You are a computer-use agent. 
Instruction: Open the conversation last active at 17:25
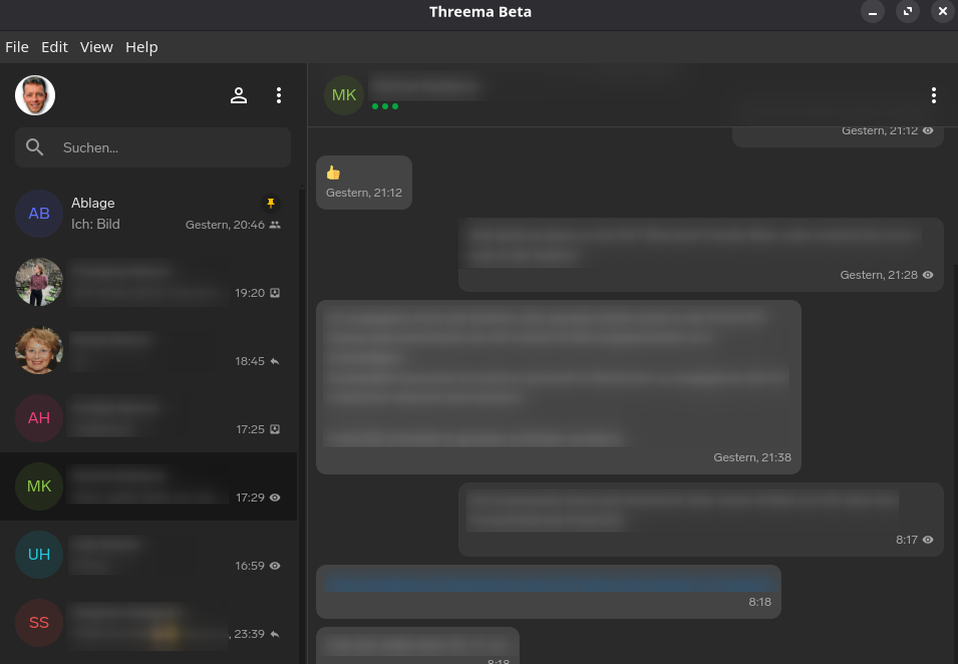[148, 418]
